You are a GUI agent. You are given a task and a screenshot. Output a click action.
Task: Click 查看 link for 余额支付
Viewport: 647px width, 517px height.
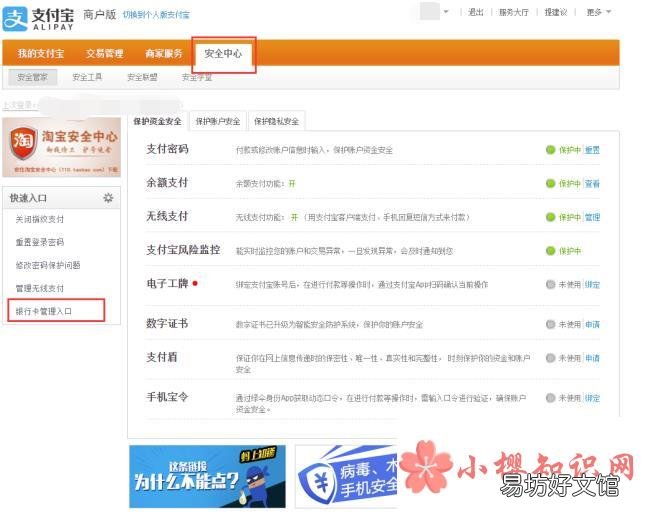592,184
